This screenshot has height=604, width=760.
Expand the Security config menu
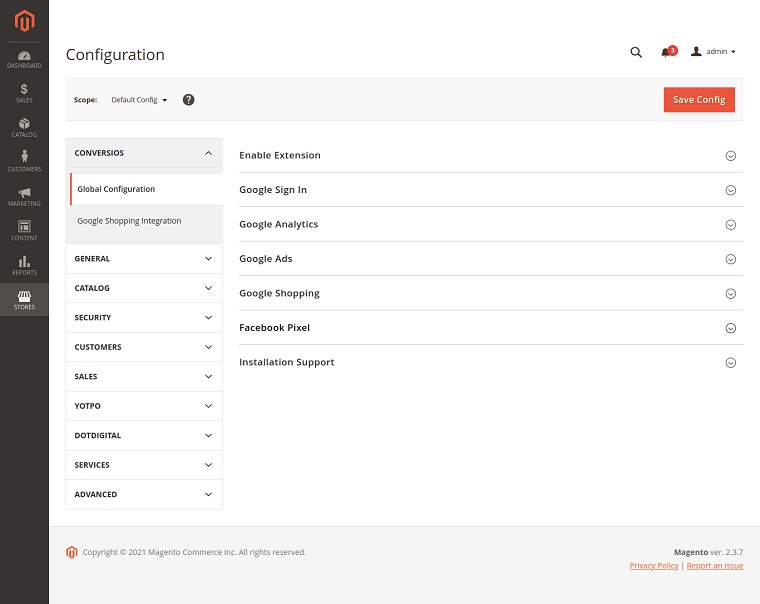144,318
